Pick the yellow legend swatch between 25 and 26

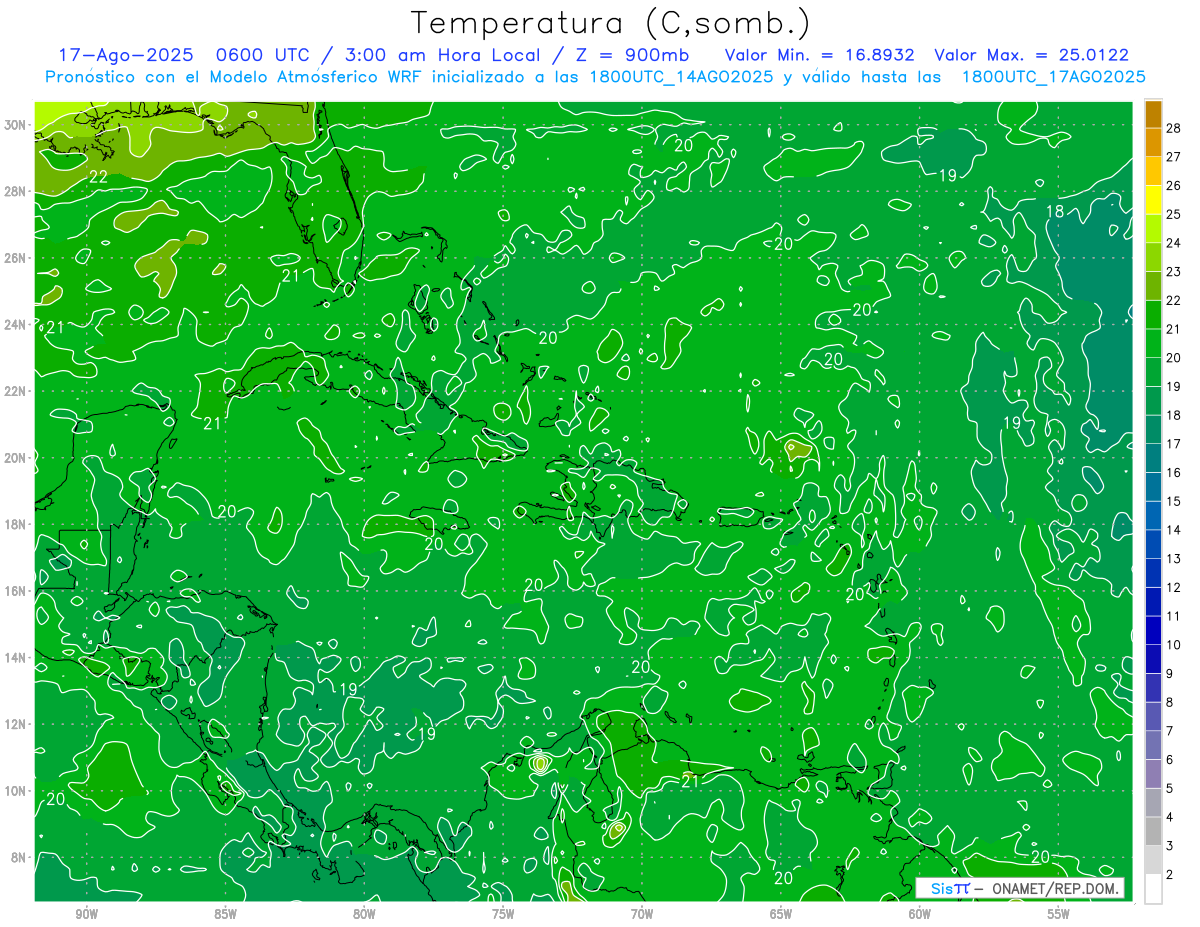(1153, 200)
